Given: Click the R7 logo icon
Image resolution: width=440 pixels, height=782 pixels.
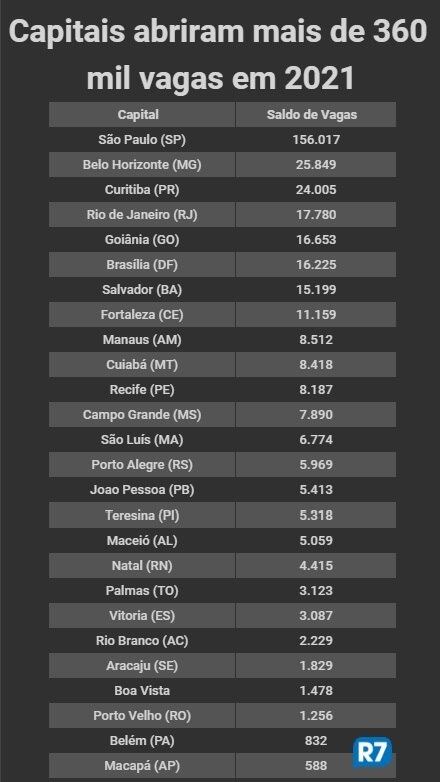Looking at the screenshot, I should [372, 752].
